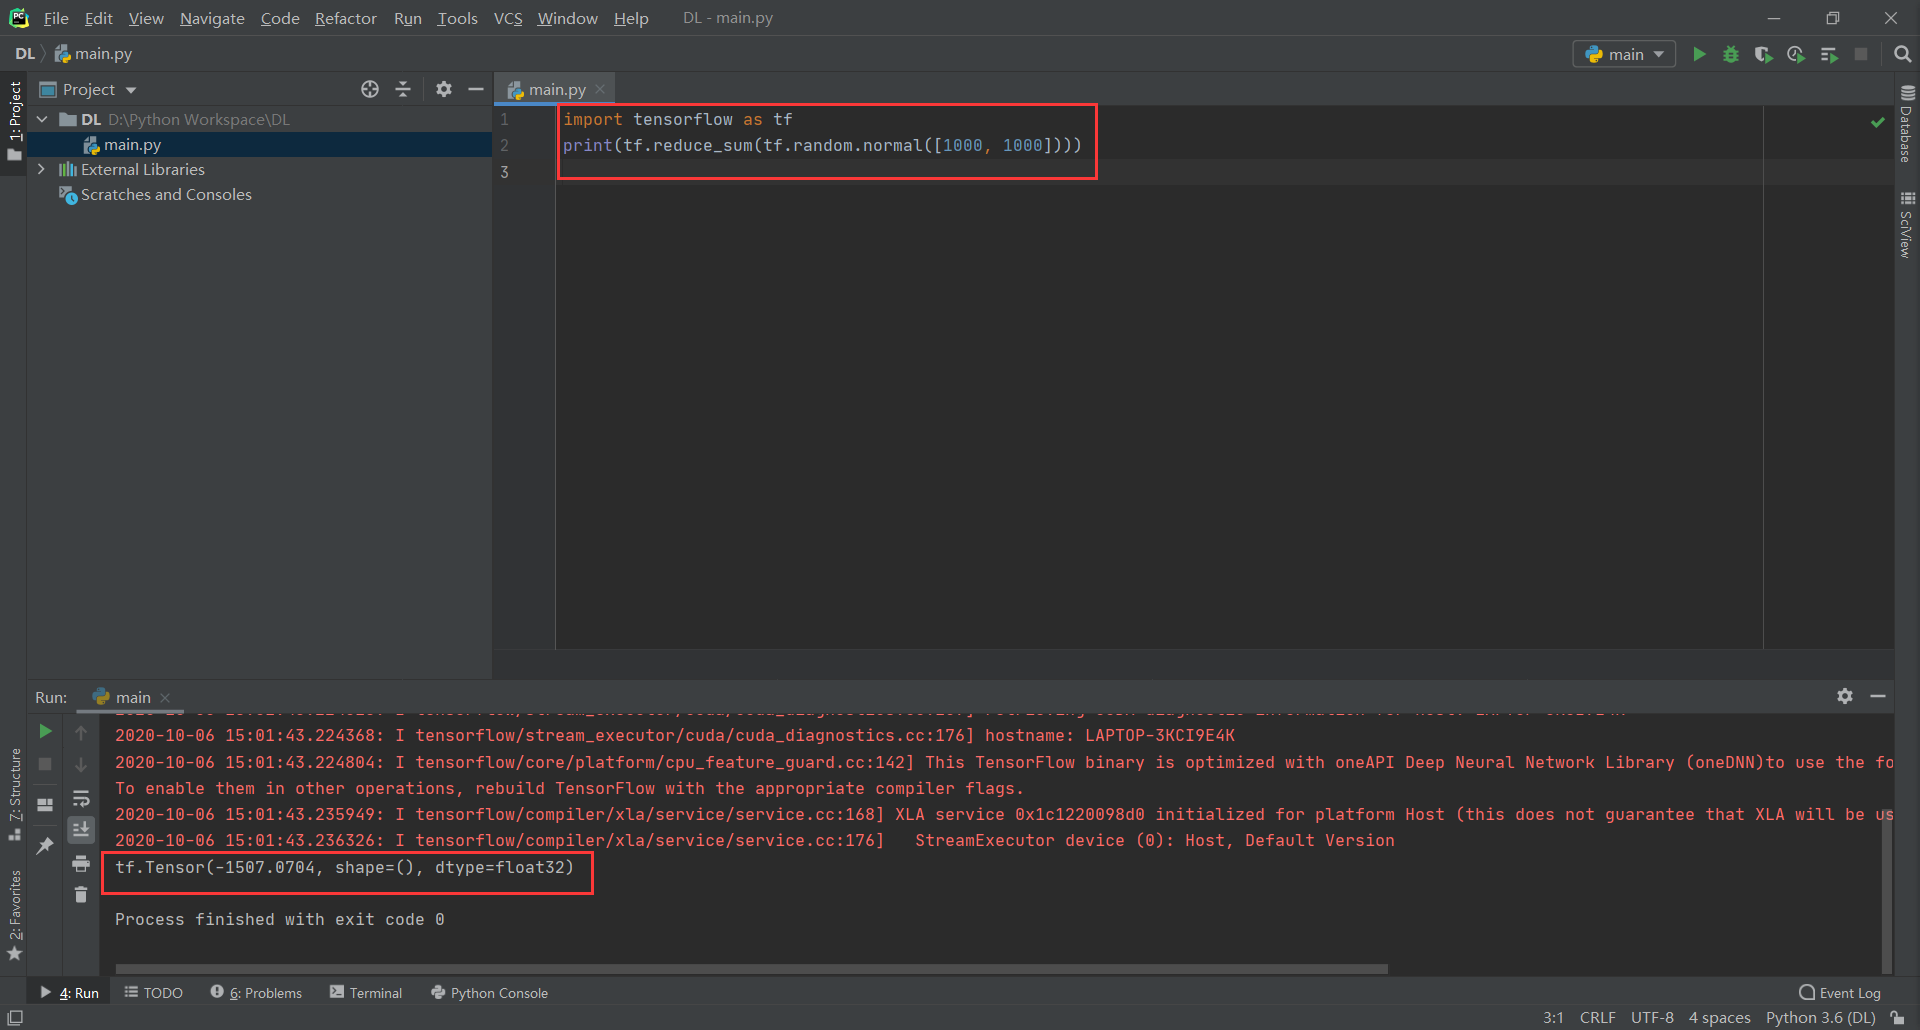
Task: Click the Python 3.6 (DL) interpreter selector
Action: pyautogui.click(x=1820, y=1017)
